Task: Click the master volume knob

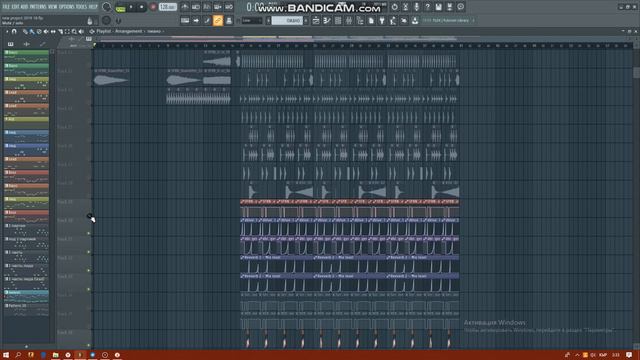Action: click(107, 7)
